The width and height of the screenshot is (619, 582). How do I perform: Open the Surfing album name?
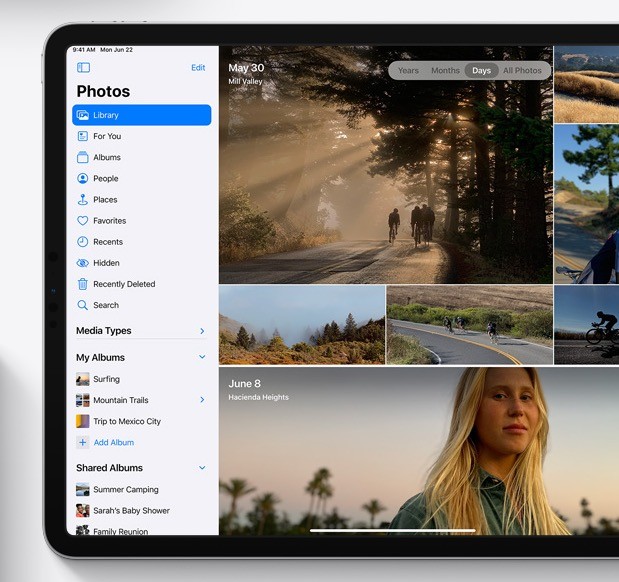(x=107, y=379)
